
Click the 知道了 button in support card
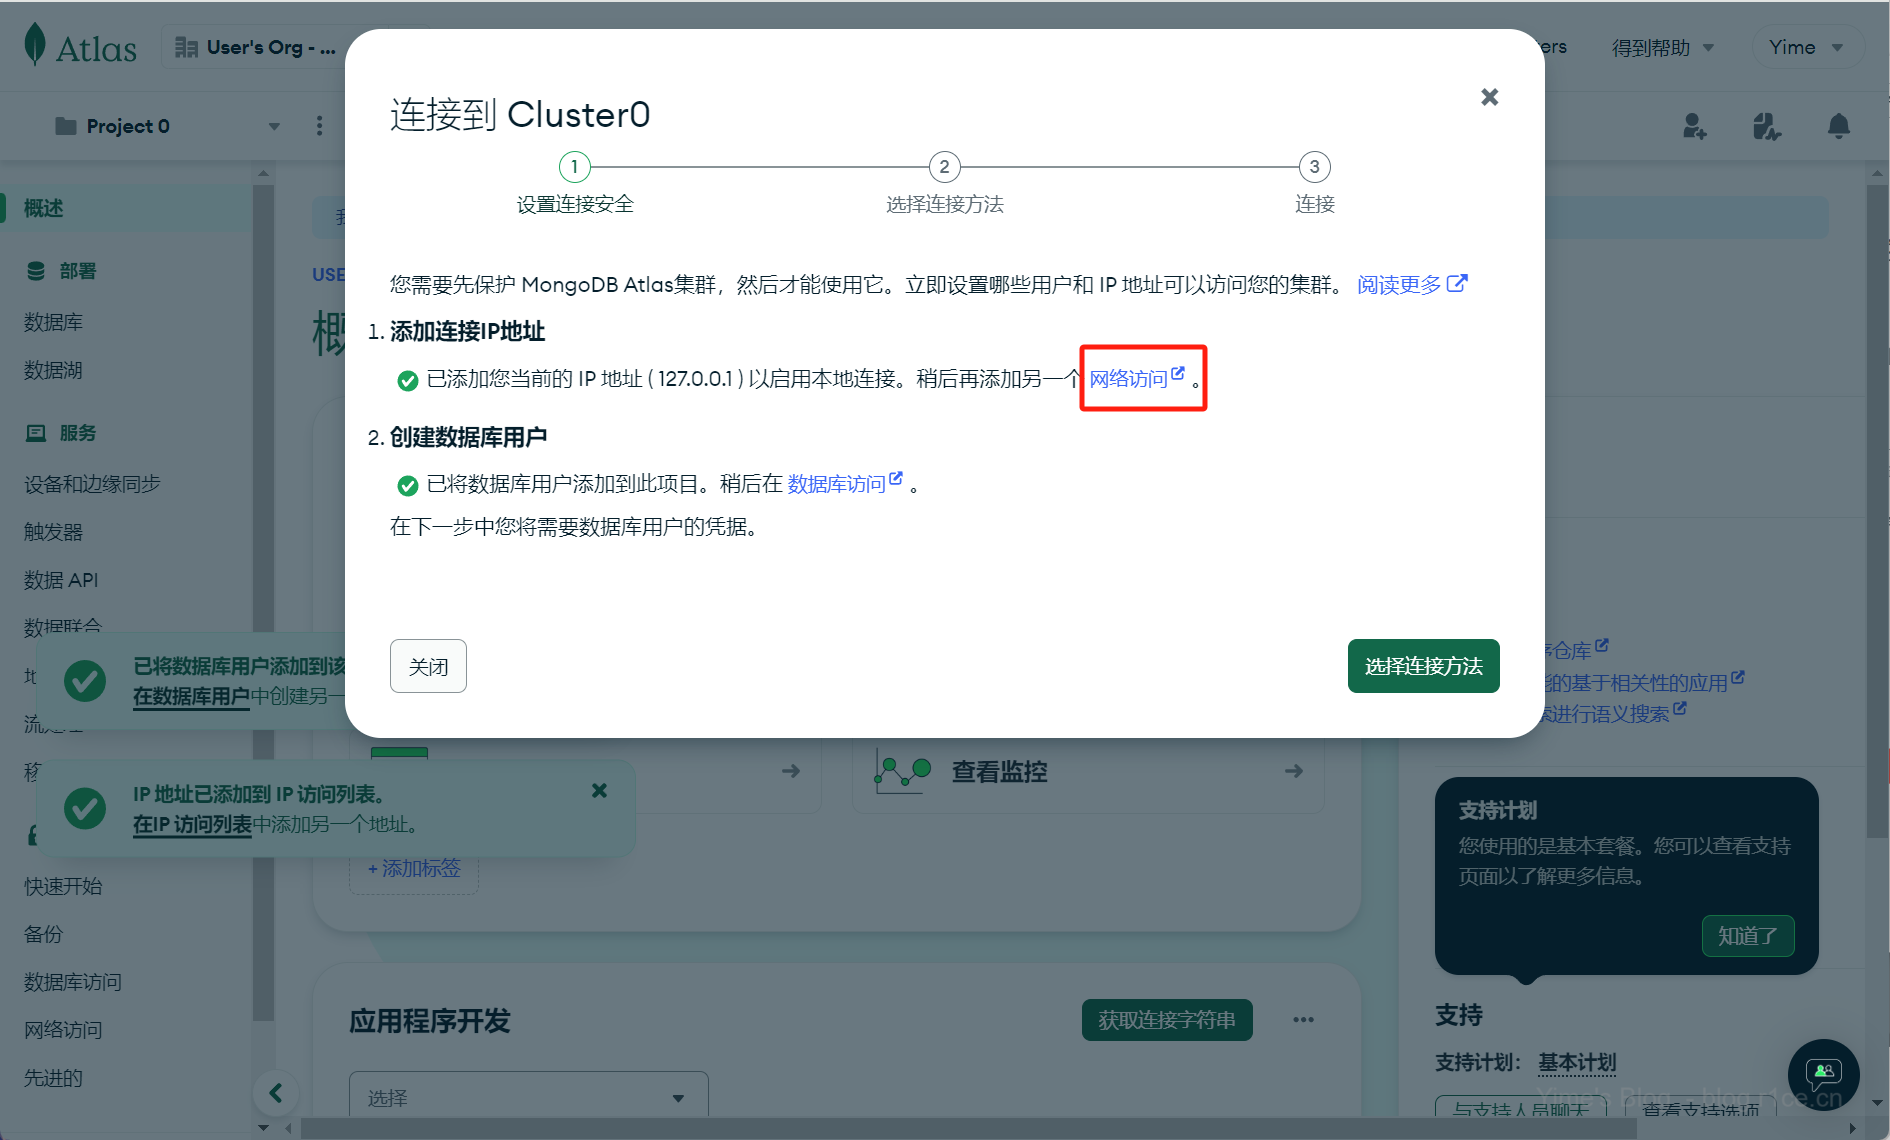1747,936
